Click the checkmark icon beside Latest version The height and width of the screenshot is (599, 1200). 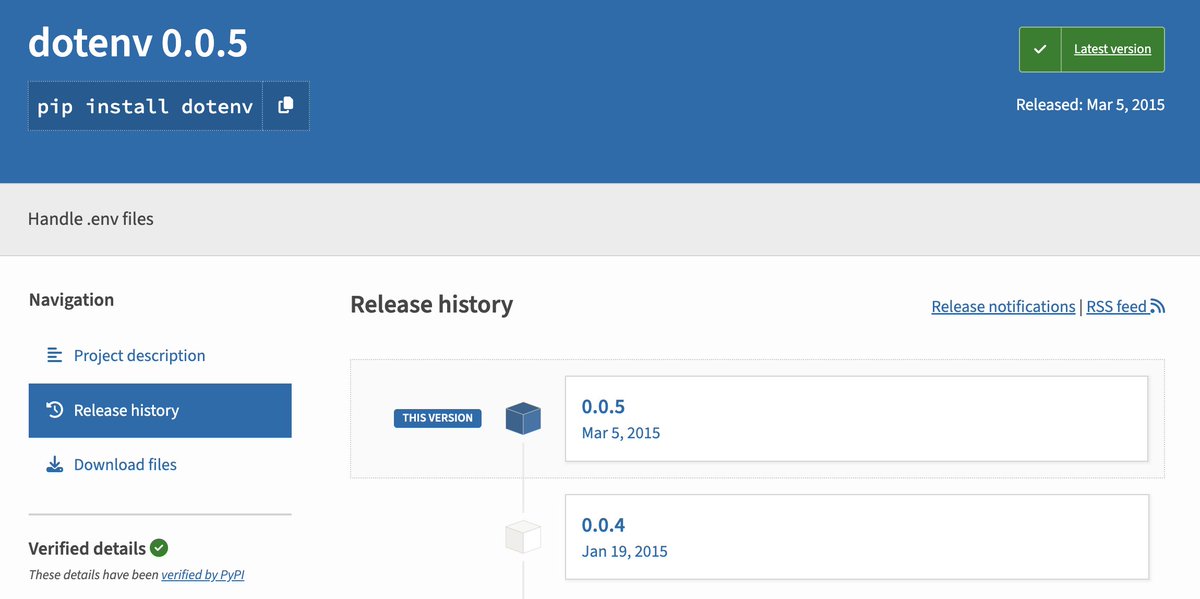pyautogui.click(x=1040, y=49)
